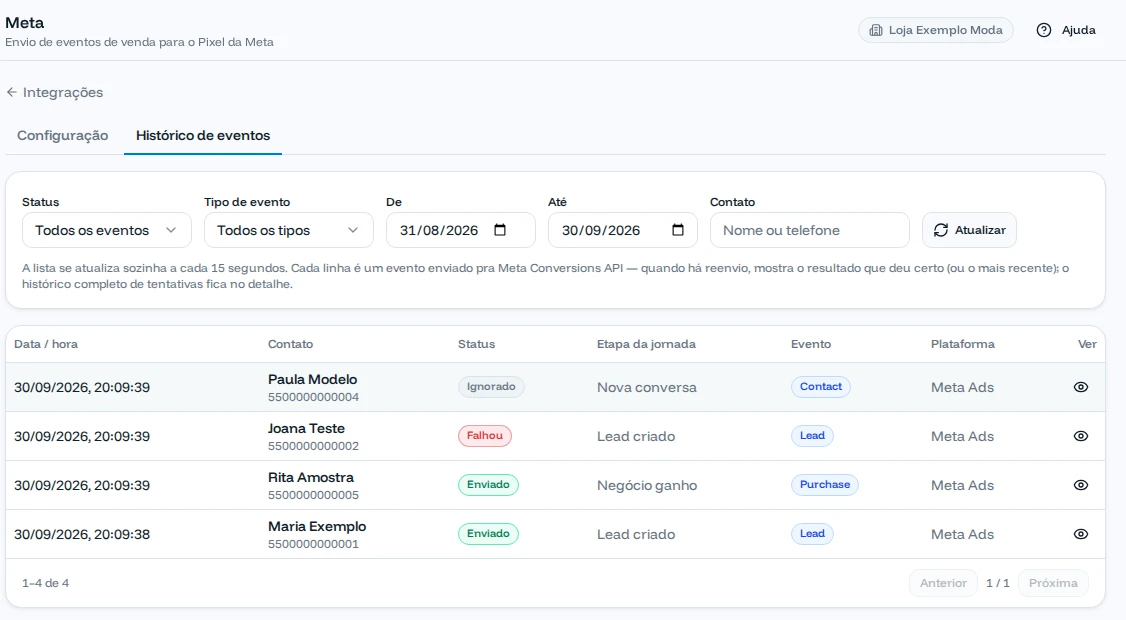
Task: Click the refresh icon on Atualizar
Action: point(941,230)
